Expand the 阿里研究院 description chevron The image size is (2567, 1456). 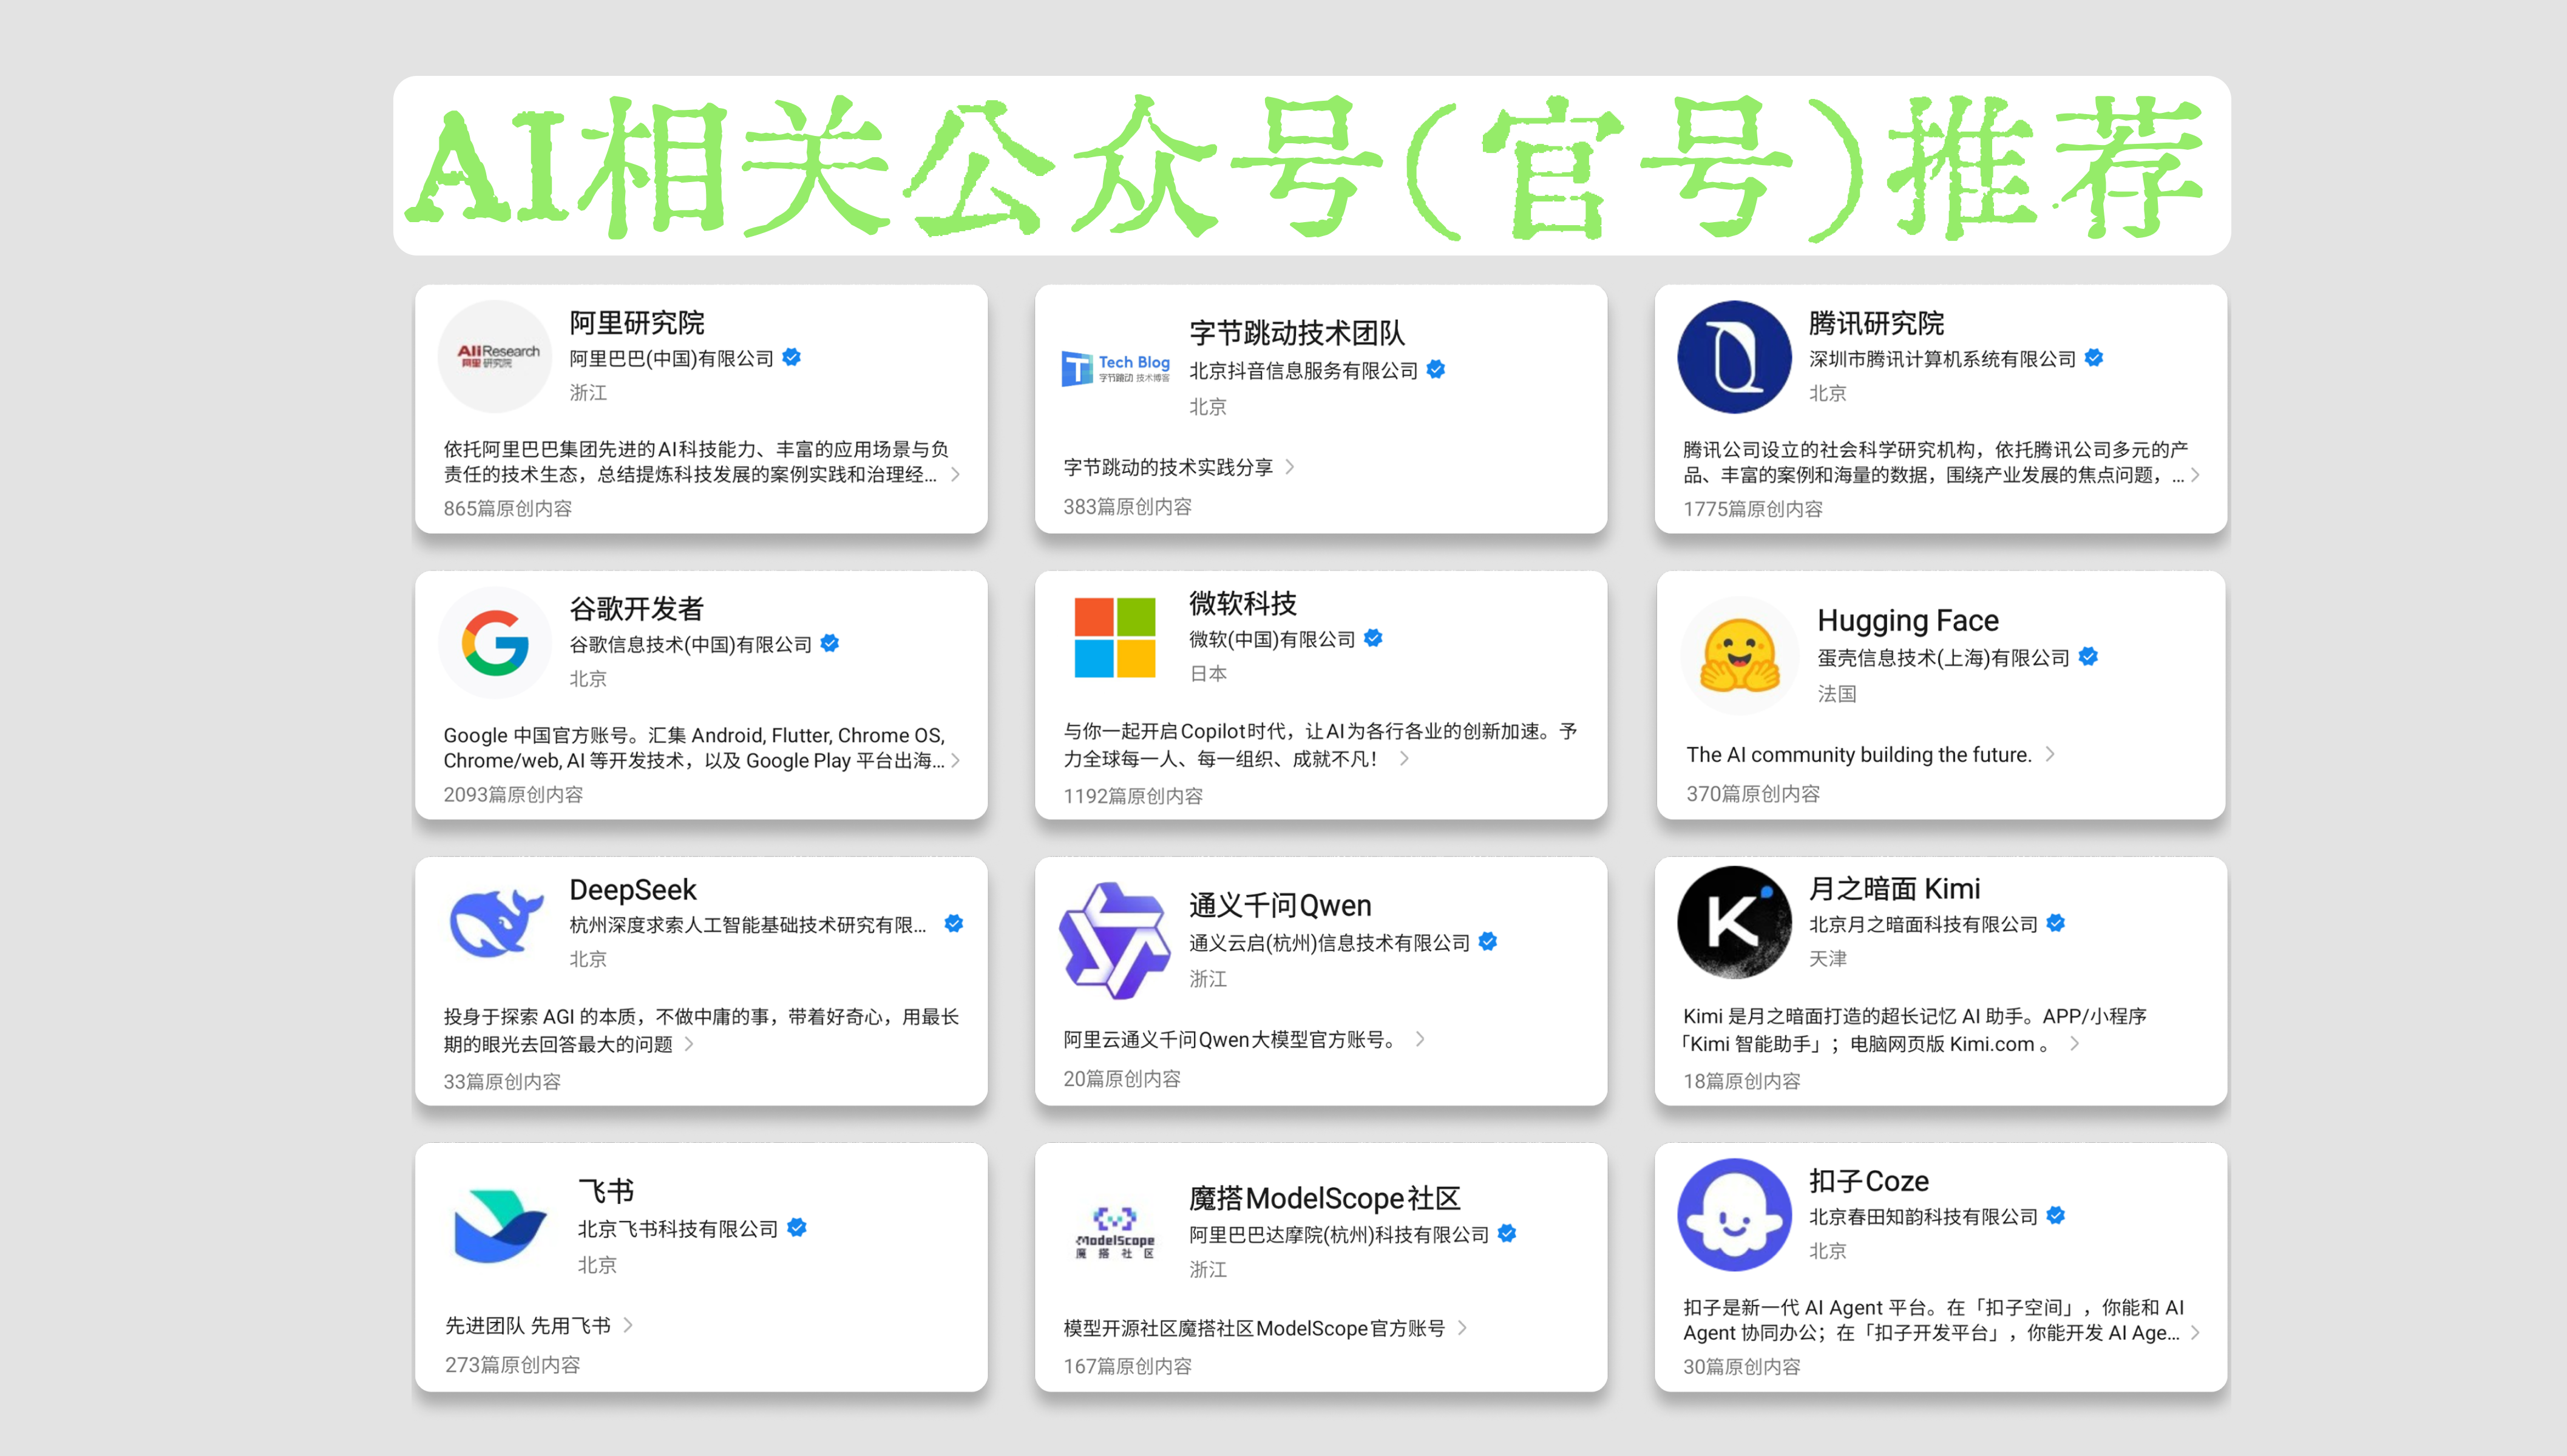tap(956, 474)
